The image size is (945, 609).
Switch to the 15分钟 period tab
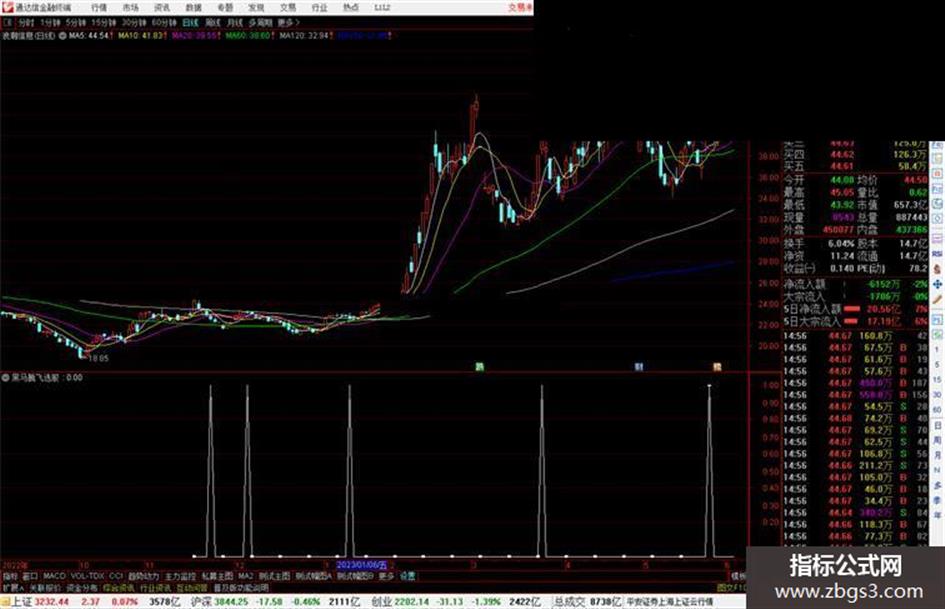(x=102, y=23)
